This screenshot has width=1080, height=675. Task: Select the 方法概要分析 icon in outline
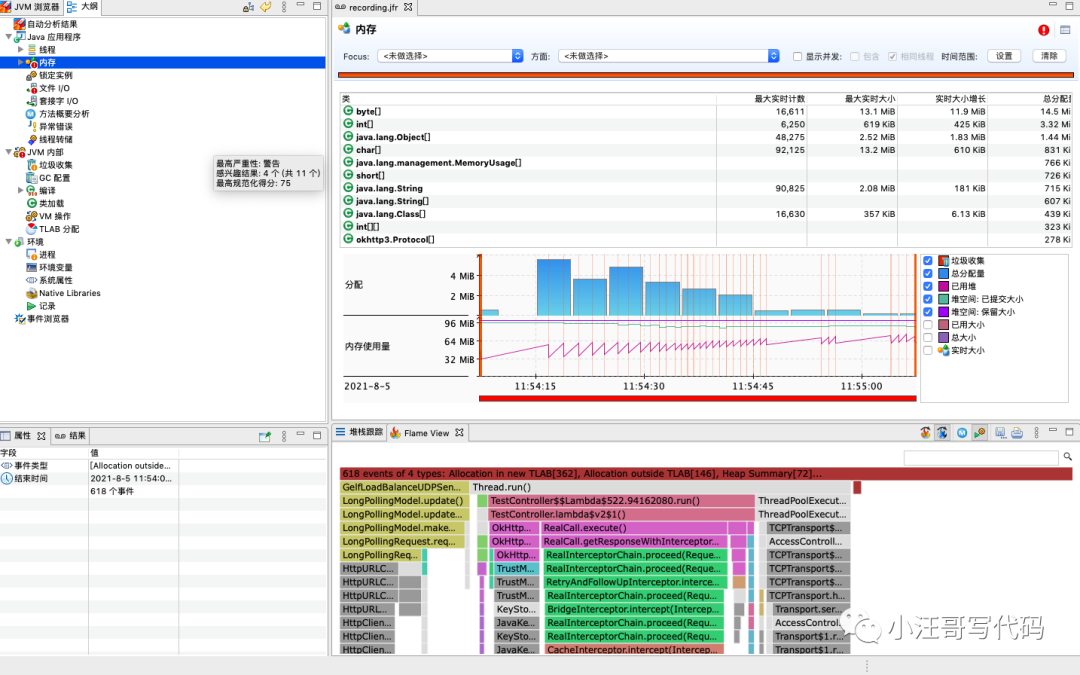31,114
